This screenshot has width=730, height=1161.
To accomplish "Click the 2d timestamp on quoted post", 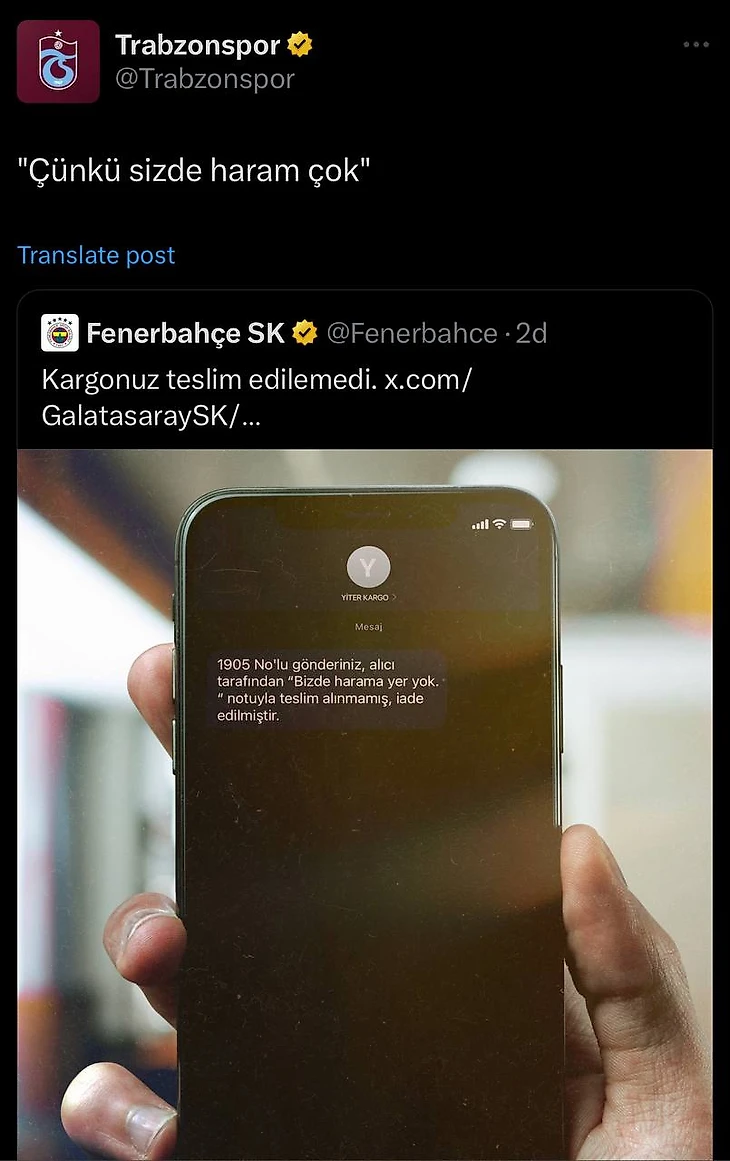I will click(x=531, y=333).
